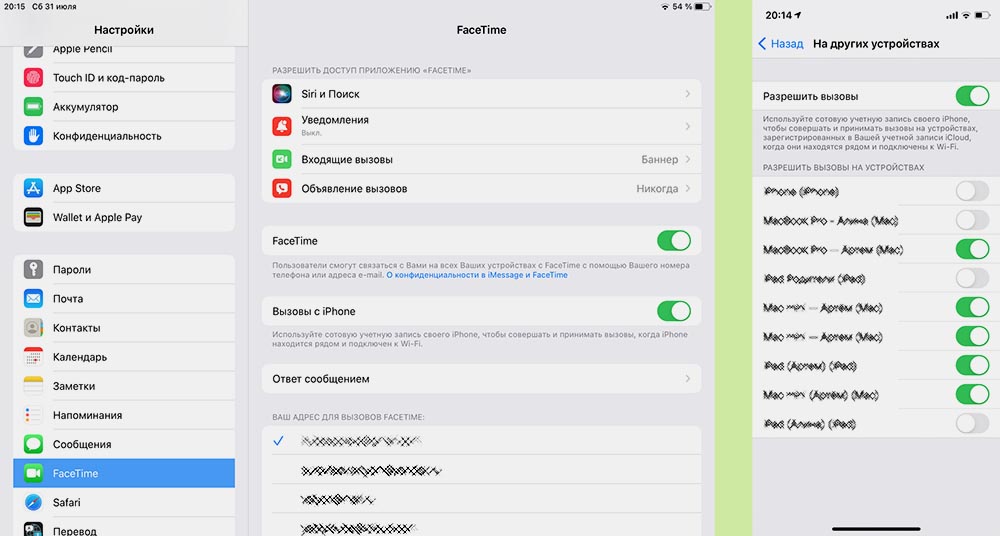Tap the green Incoming calls video icon
The image size is (1000, 536).
point(282,159)
